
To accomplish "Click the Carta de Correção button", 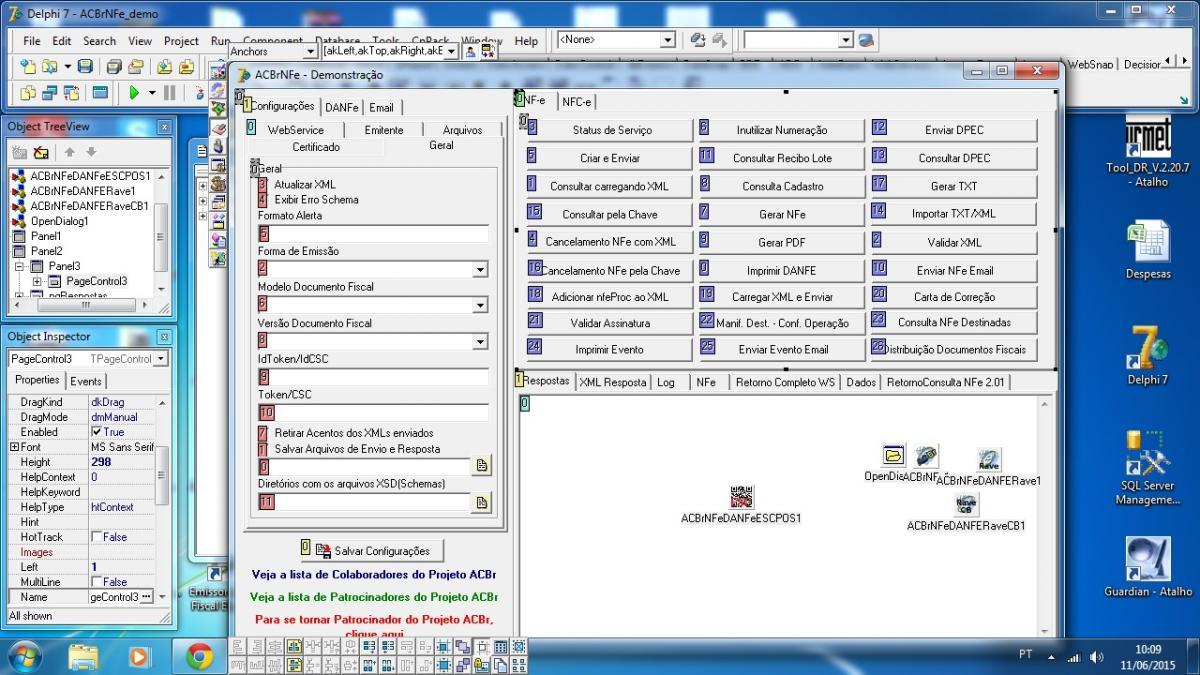I will 955,297.
